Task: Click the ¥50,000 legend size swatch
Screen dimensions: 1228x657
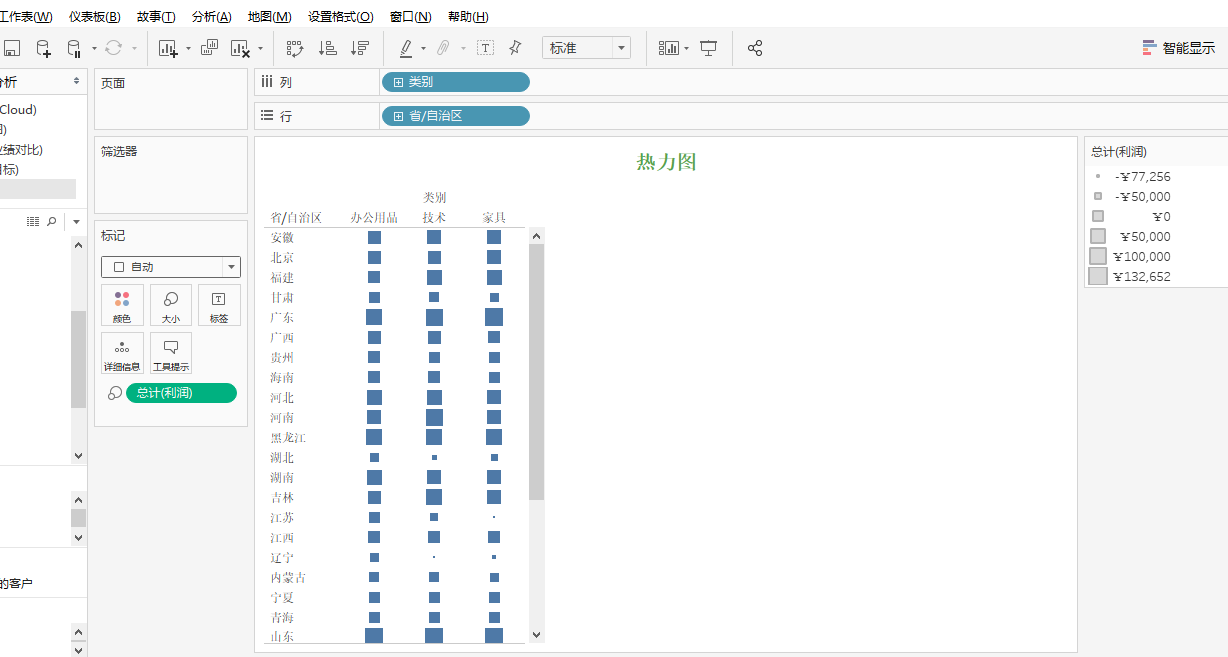Action: tap(1098, 236)
